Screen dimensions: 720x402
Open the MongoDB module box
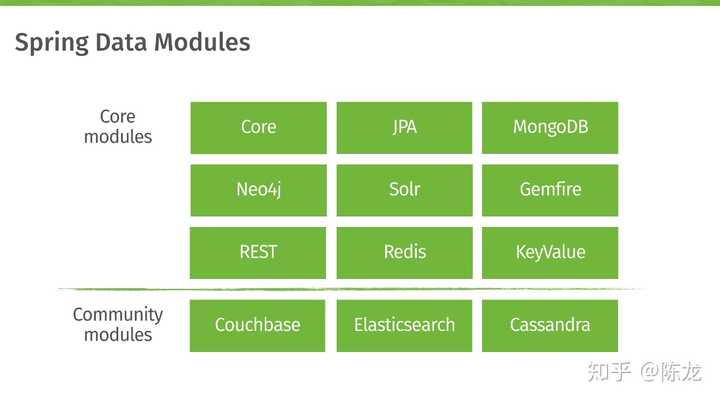pos(550,127)
